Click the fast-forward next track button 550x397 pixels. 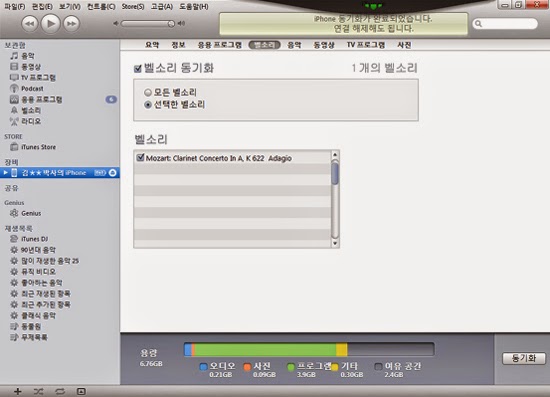[x=72, y=24]
